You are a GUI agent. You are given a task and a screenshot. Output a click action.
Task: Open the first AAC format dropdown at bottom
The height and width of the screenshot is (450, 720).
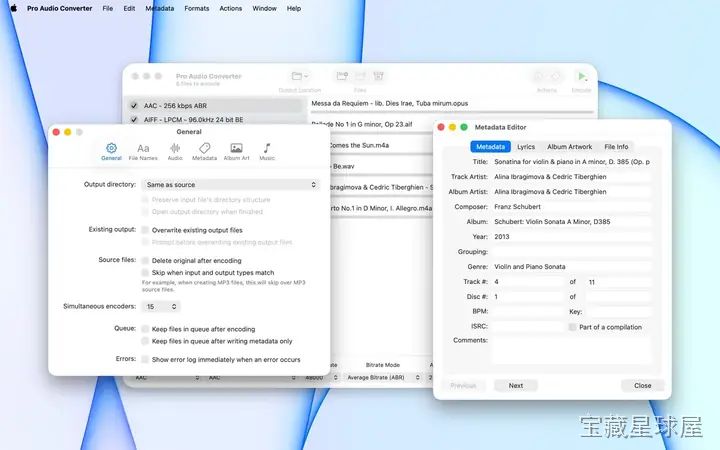coord(167,377)
